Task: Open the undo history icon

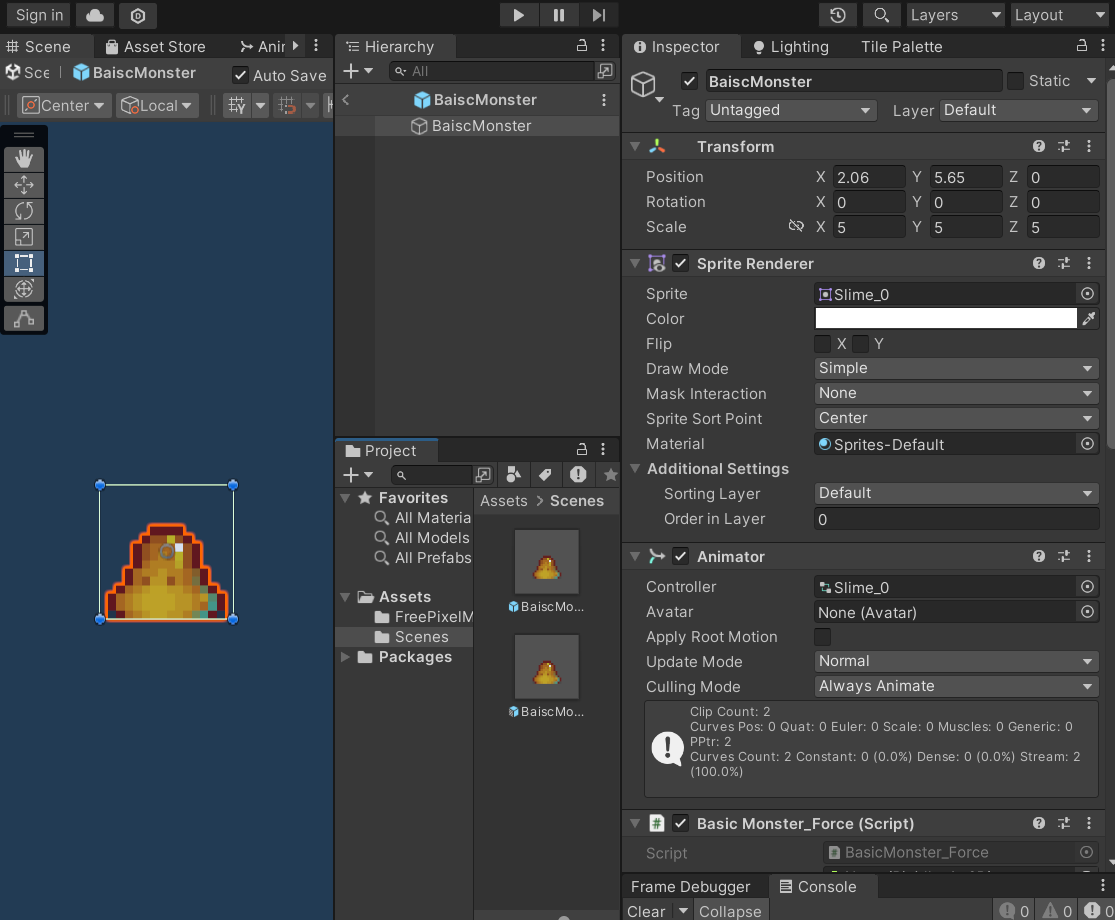Action: click(838, 15)
